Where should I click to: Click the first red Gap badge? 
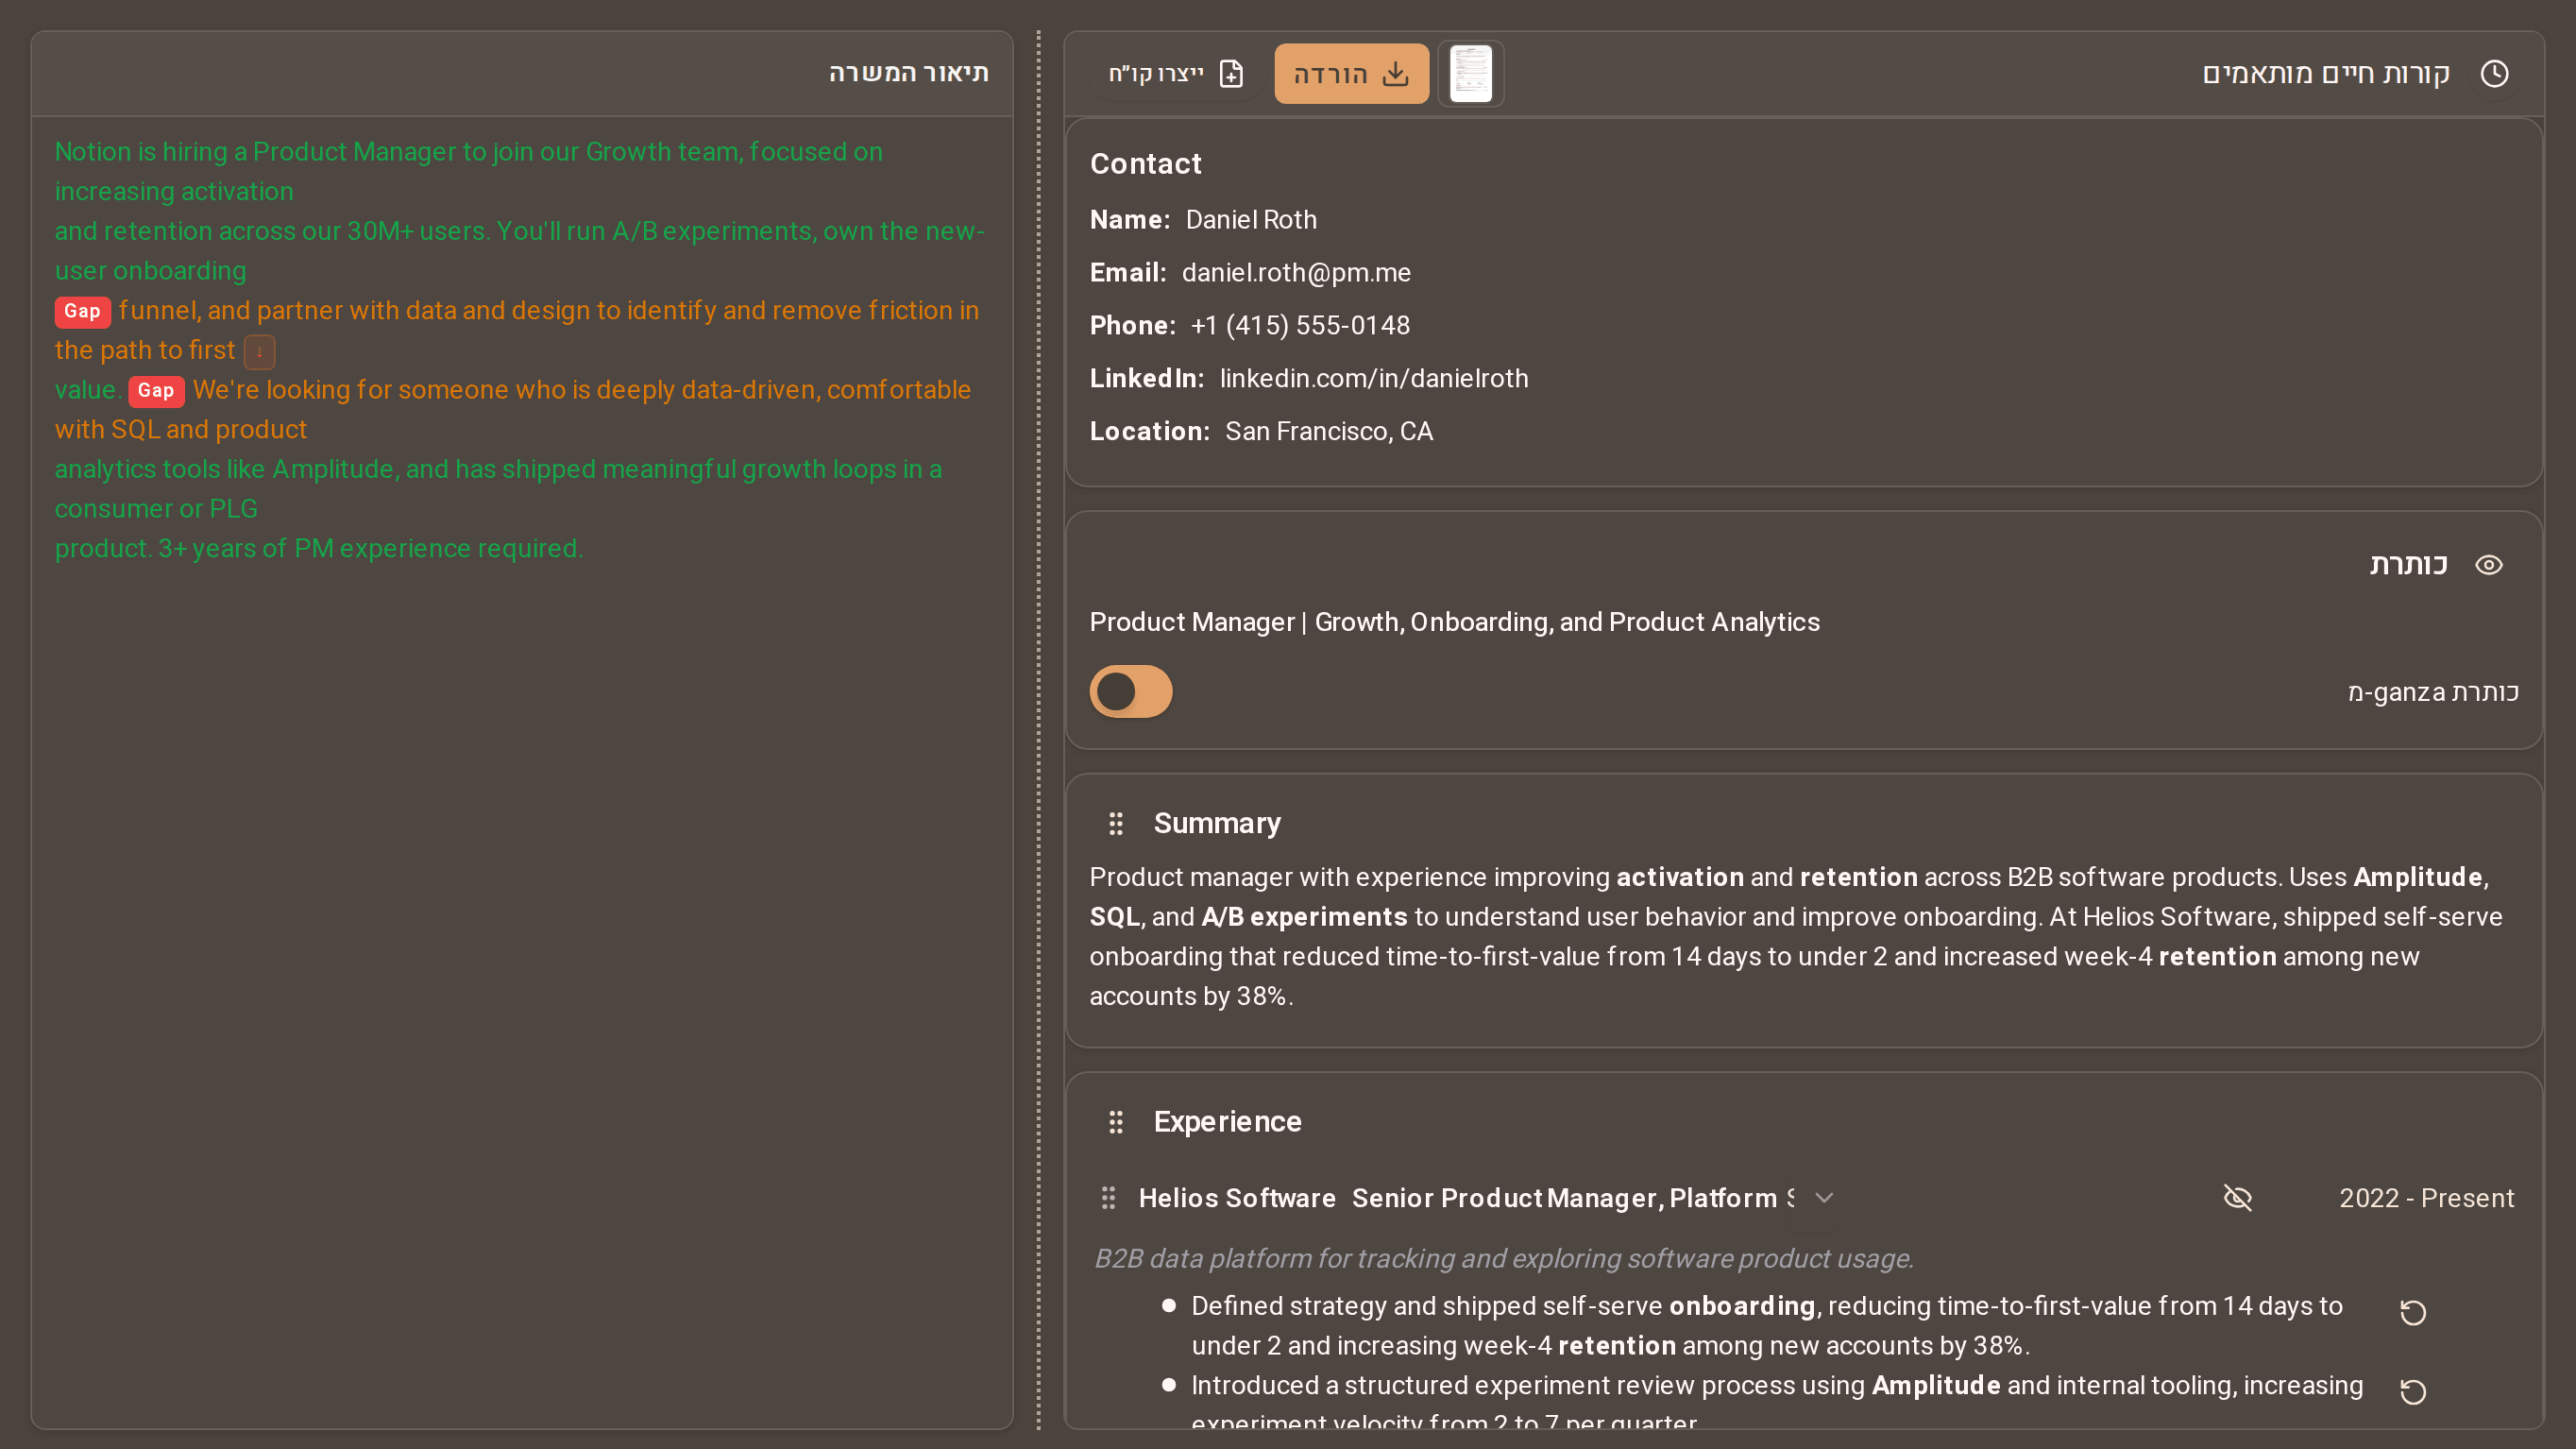(83, 311)
